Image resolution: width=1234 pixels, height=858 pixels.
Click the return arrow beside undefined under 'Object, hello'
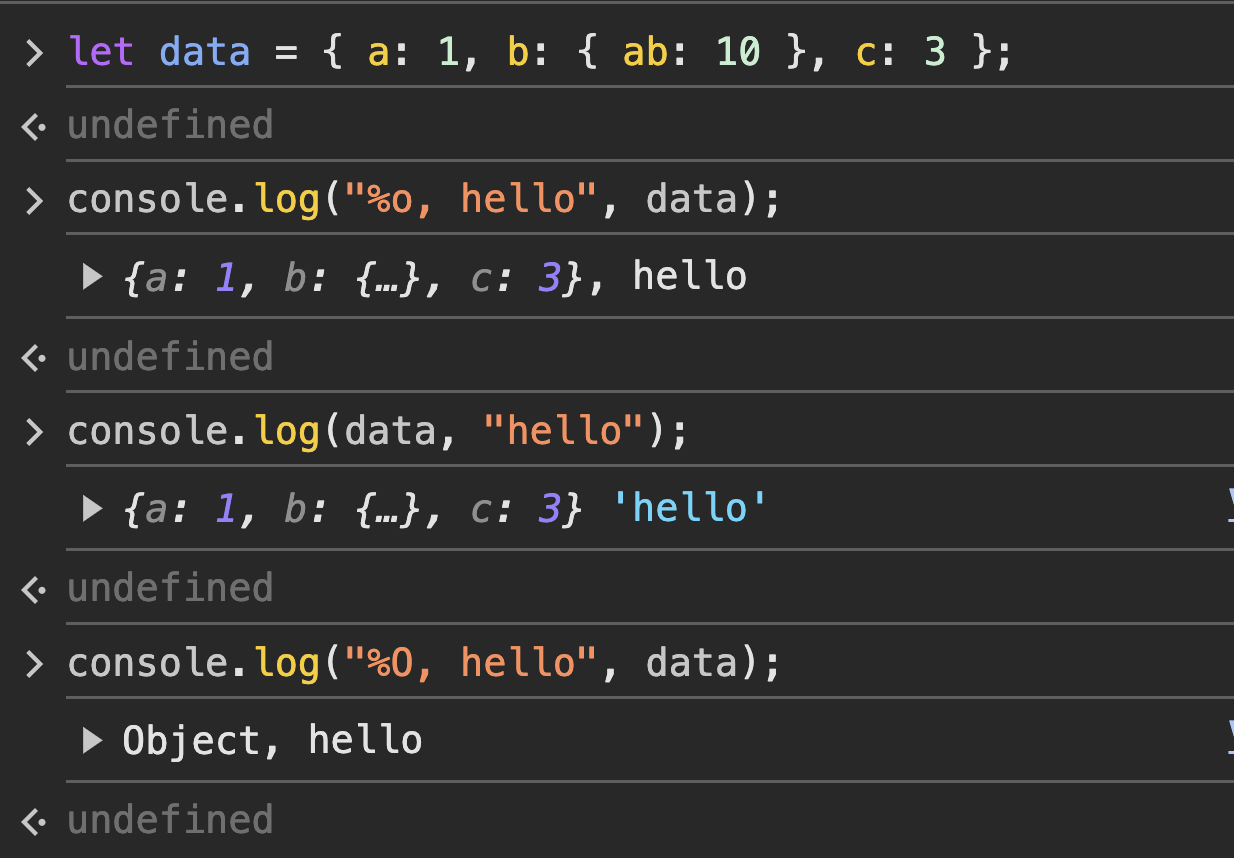[x=34, y=820]
